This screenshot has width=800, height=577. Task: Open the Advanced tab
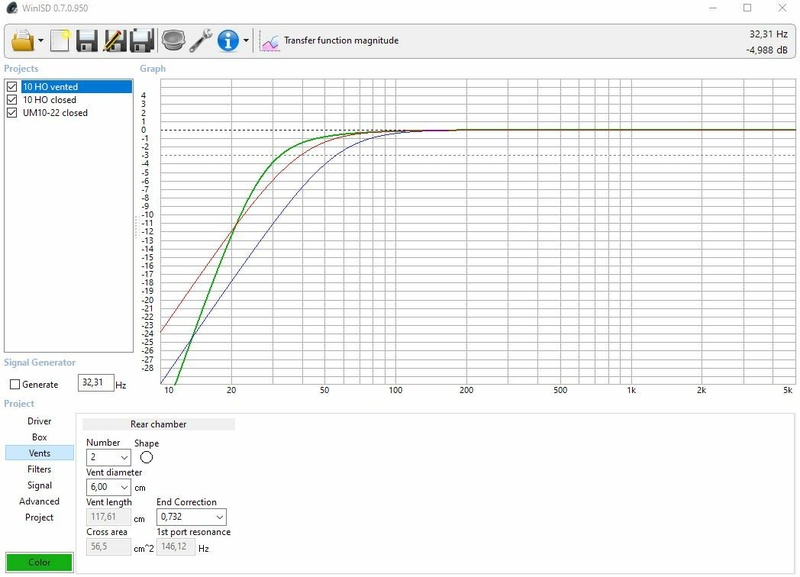tap(39, 501)
